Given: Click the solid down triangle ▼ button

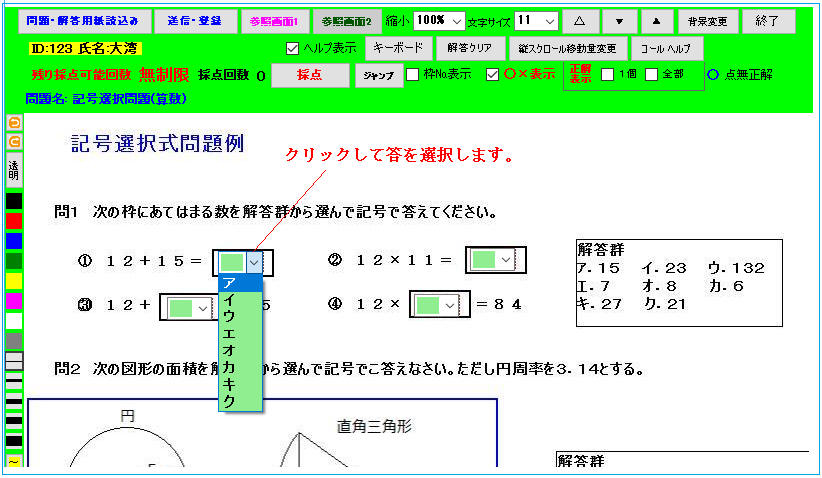Looking at the screenshot, I should click(x=619, y=21).
